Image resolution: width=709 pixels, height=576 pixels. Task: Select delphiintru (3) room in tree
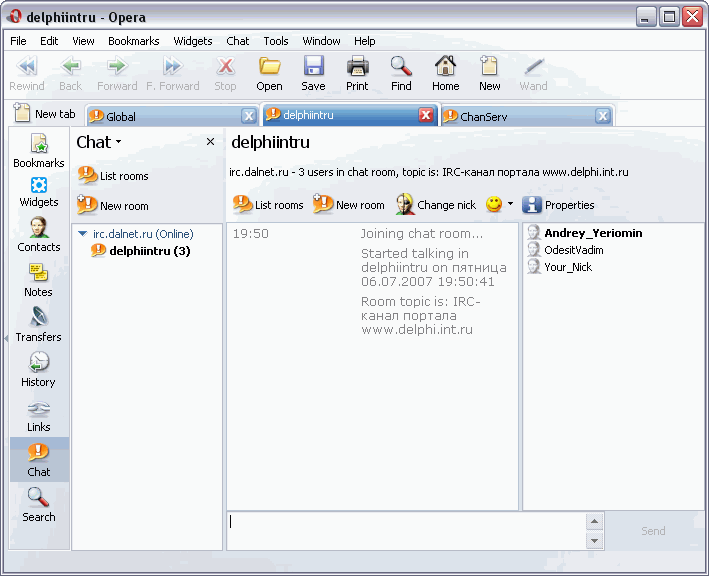(141, 251)
